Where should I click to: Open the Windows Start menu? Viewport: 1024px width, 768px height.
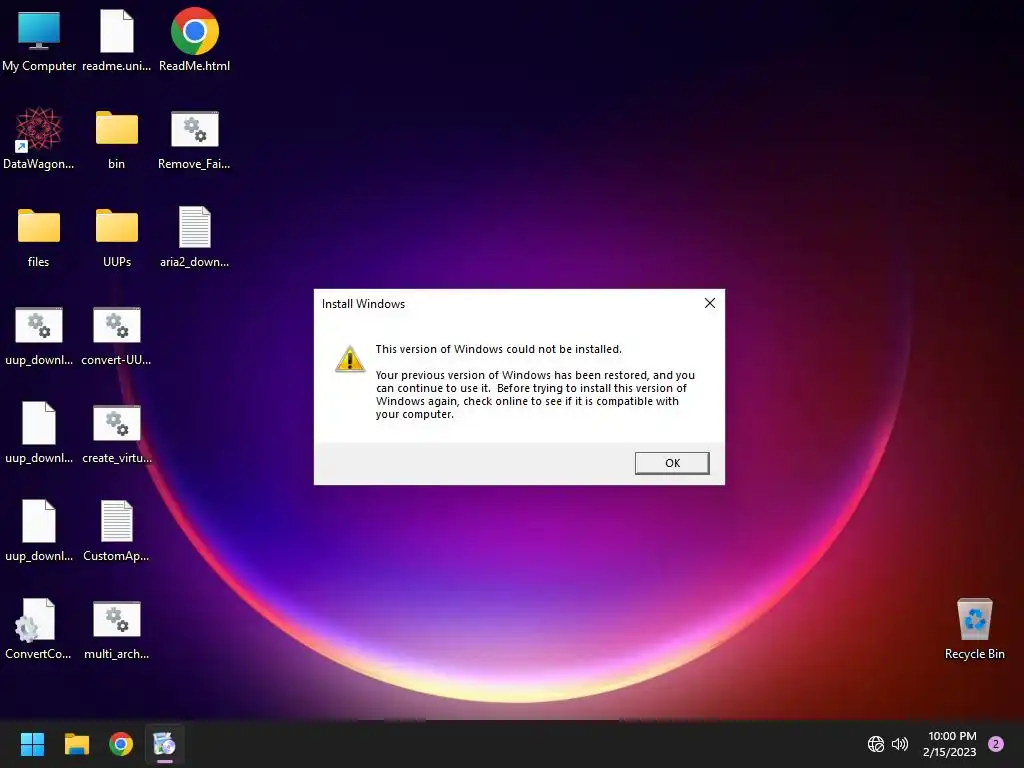tap(32, 744)
